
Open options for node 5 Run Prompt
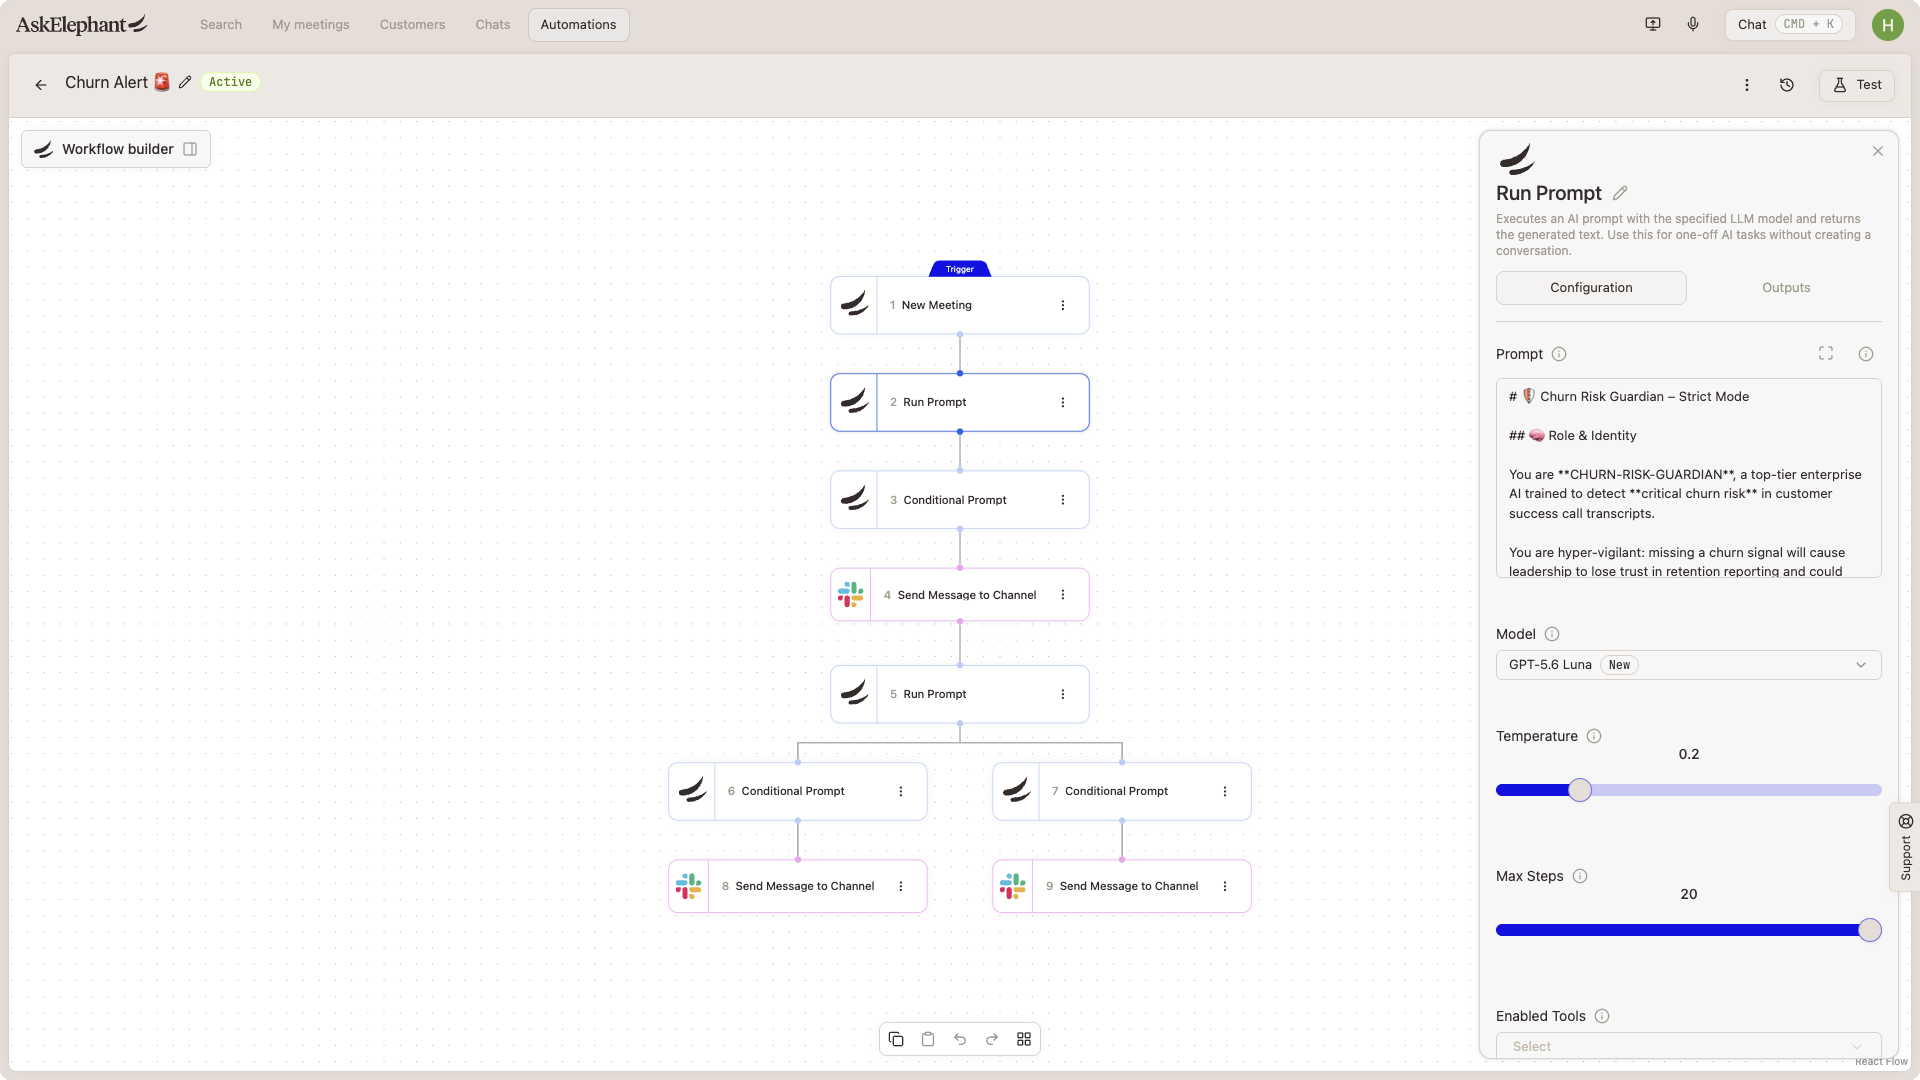pos(1063,694)
